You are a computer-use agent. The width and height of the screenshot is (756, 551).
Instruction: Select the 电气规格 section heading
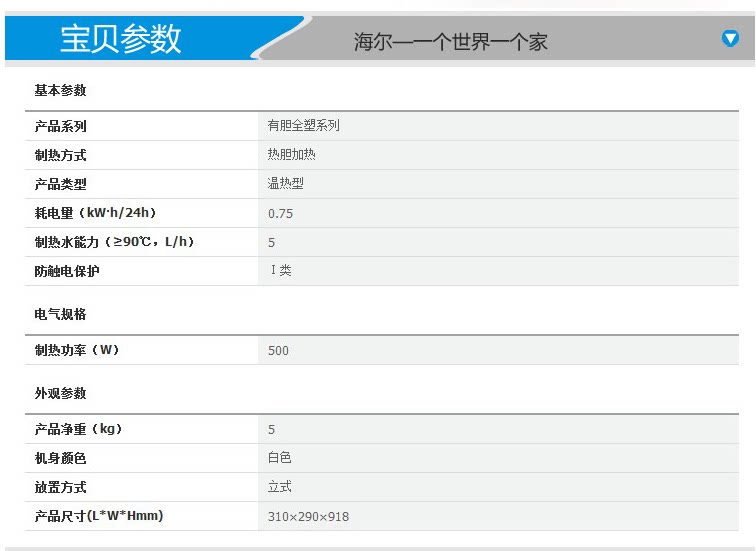(61, 314)
